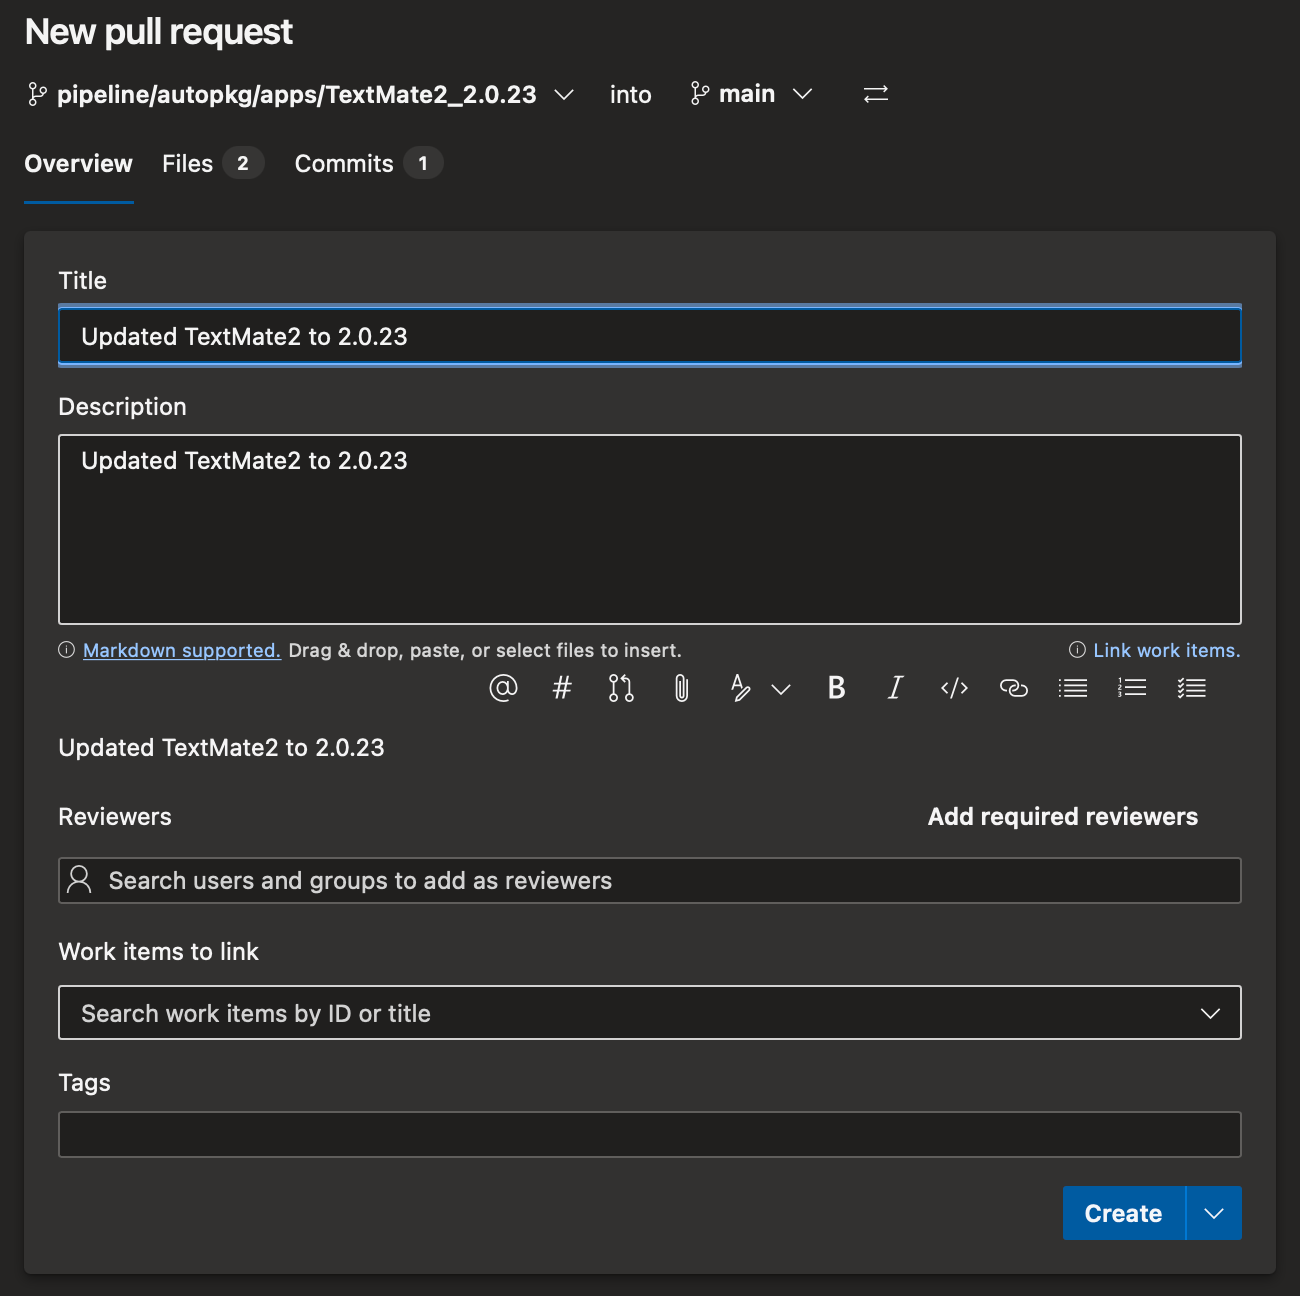Swap source and target branches

tap(876, 94)
